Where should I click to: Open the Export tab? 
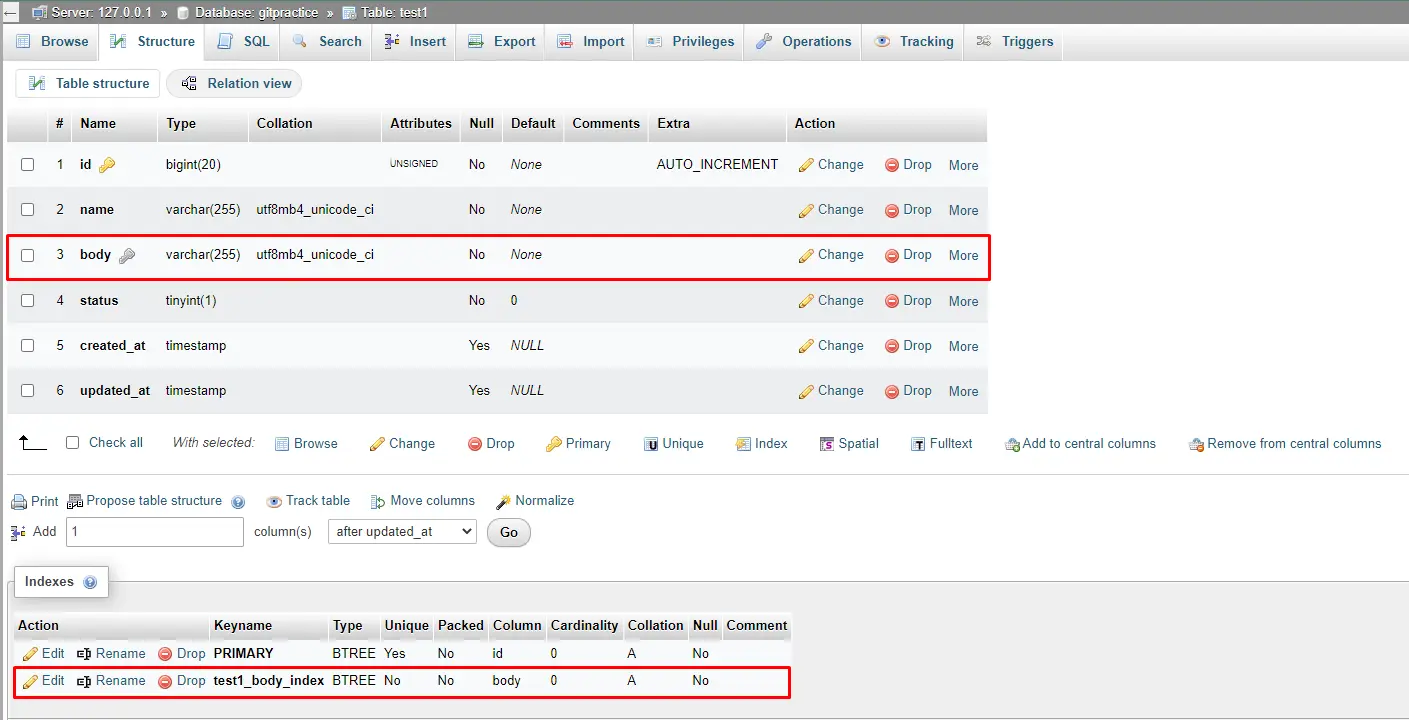point(502,41)
